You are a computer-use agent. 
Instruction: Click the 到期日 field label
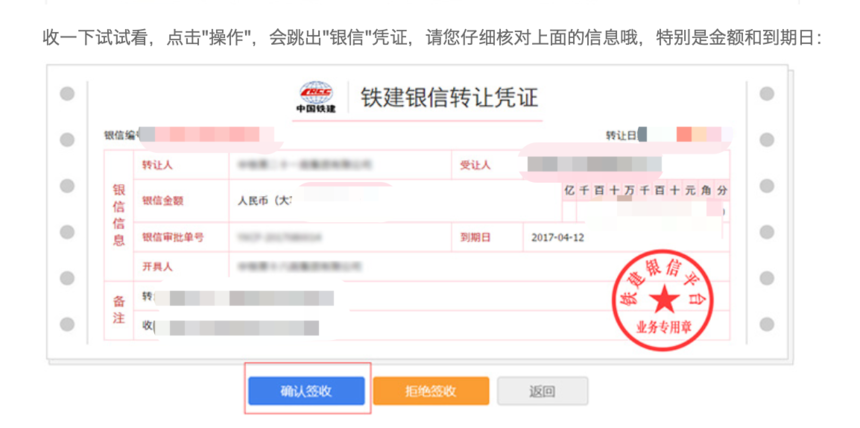[476, 237]
